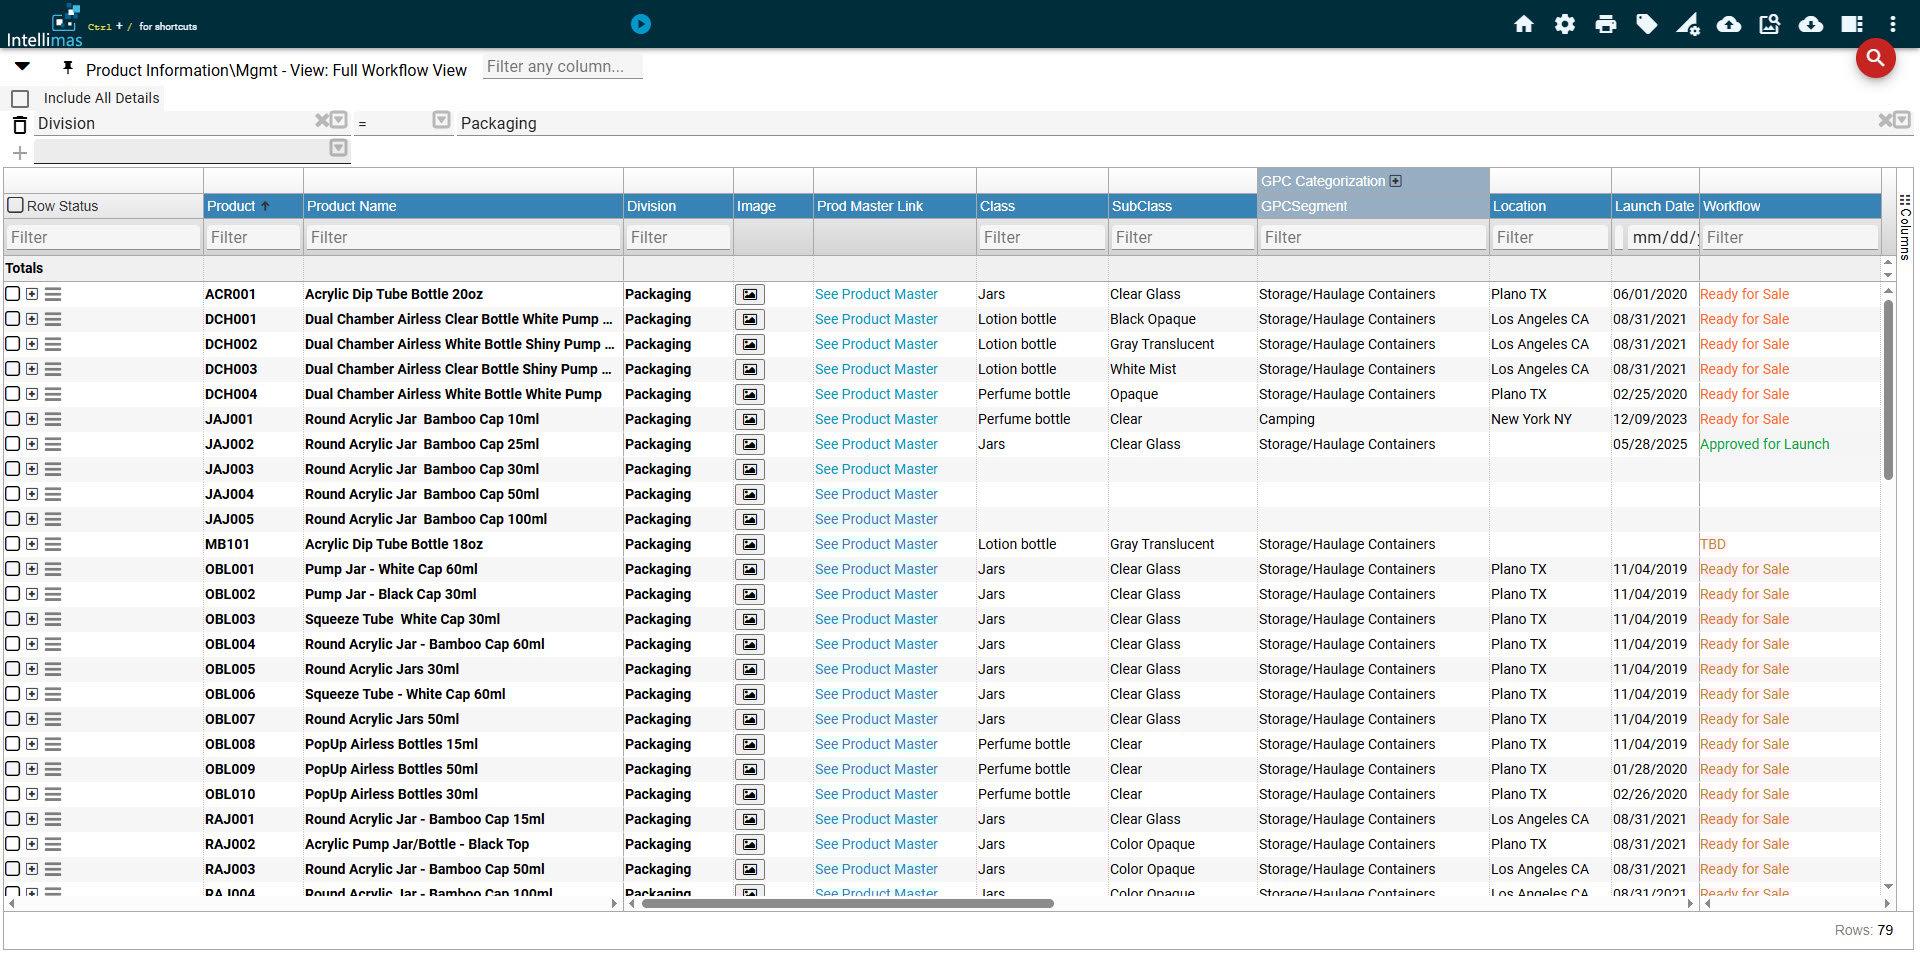
Task: Click the print icon in the toolbar
Action: (x=1605, y=24)
